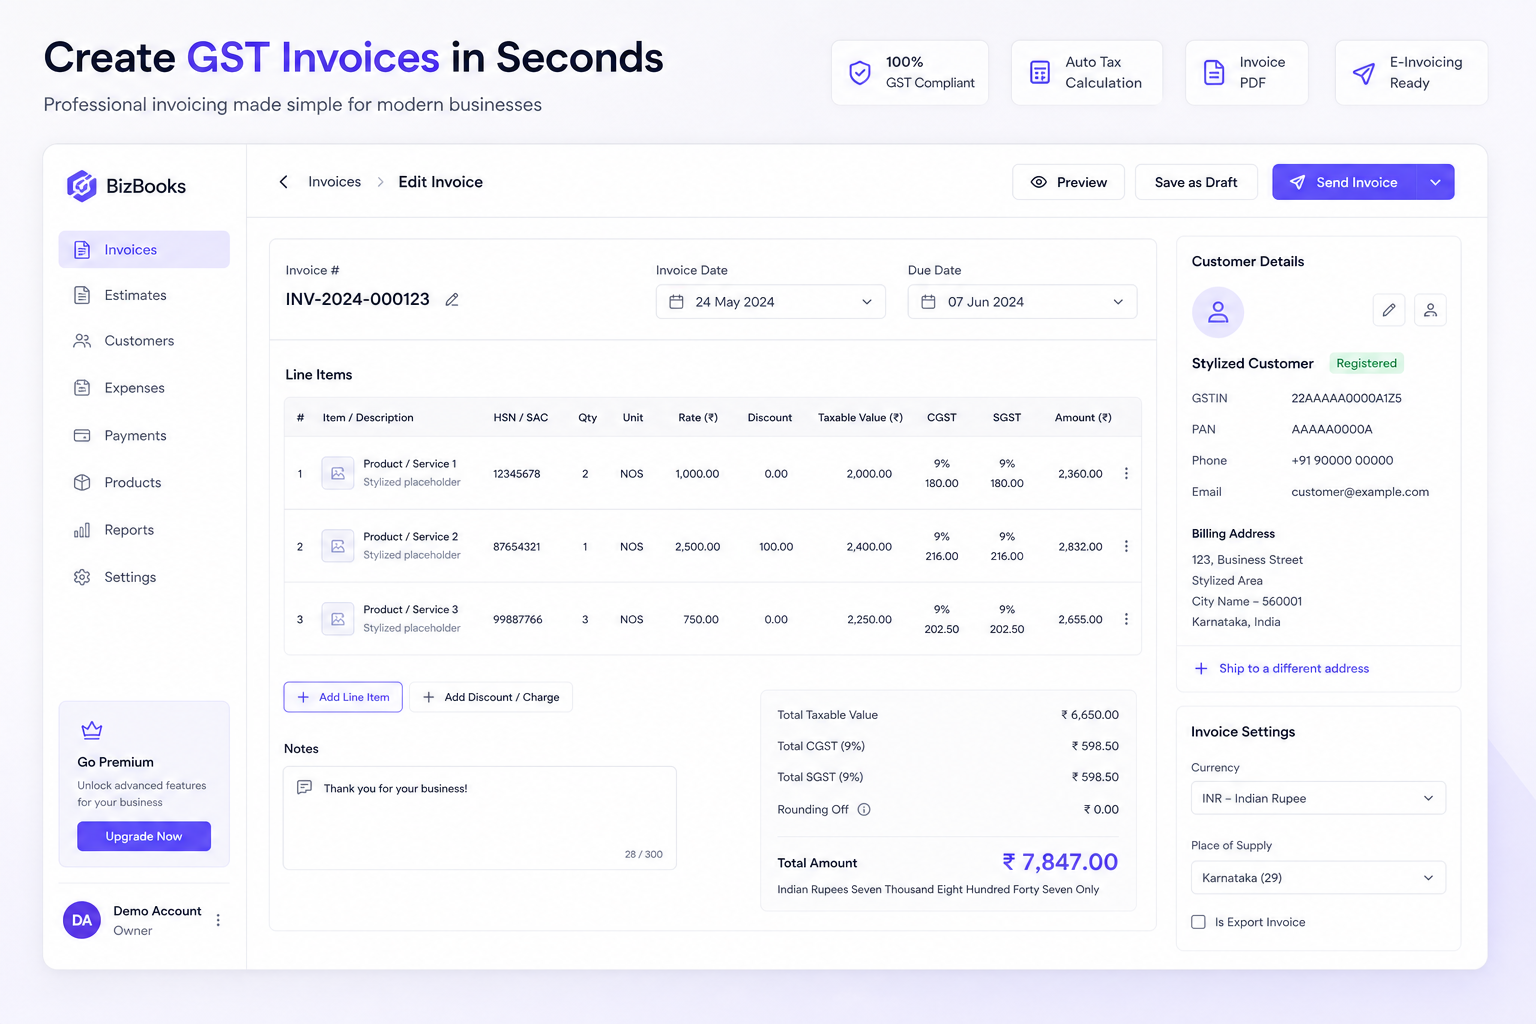
Task: Click the phone number +91 90000 00000
Action: (1342, 461)
